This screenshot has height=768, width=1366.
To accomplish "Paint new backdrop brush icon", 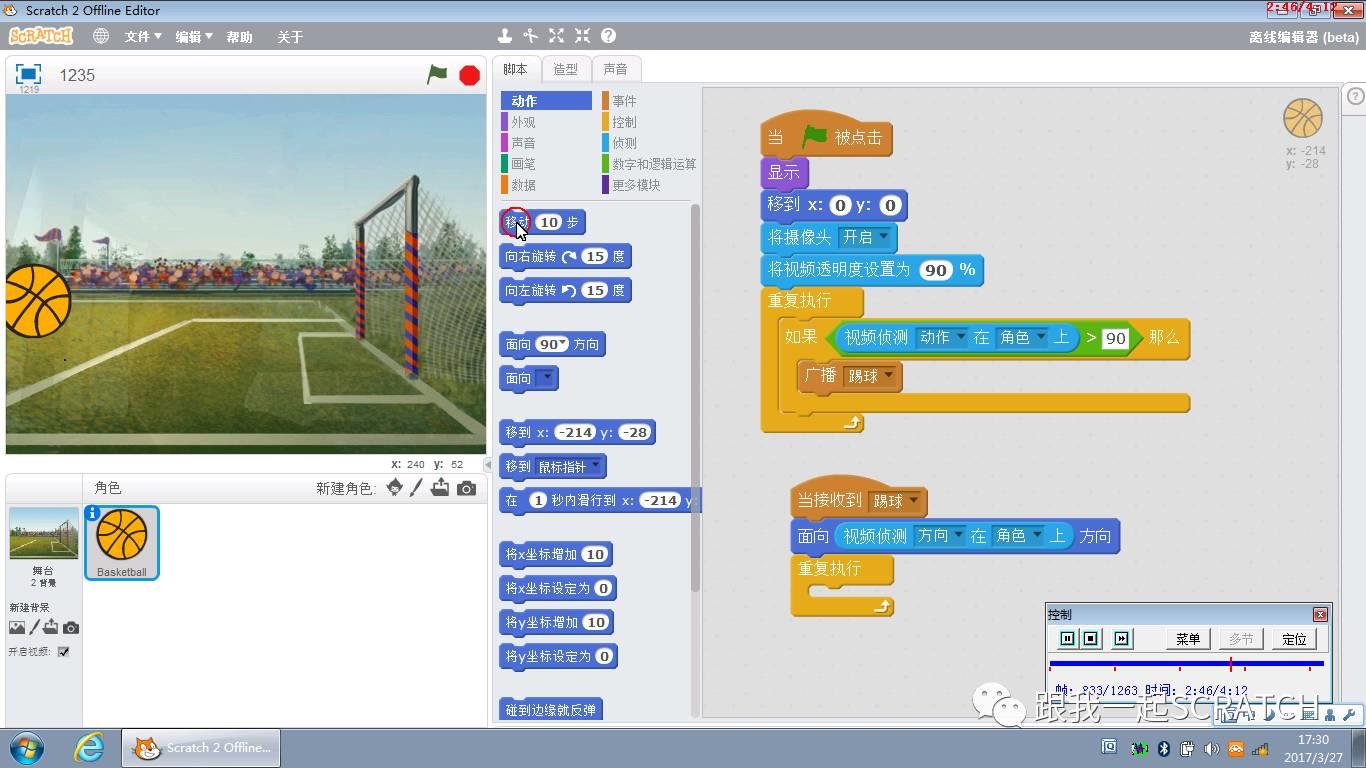I will (x=34, y=627).
